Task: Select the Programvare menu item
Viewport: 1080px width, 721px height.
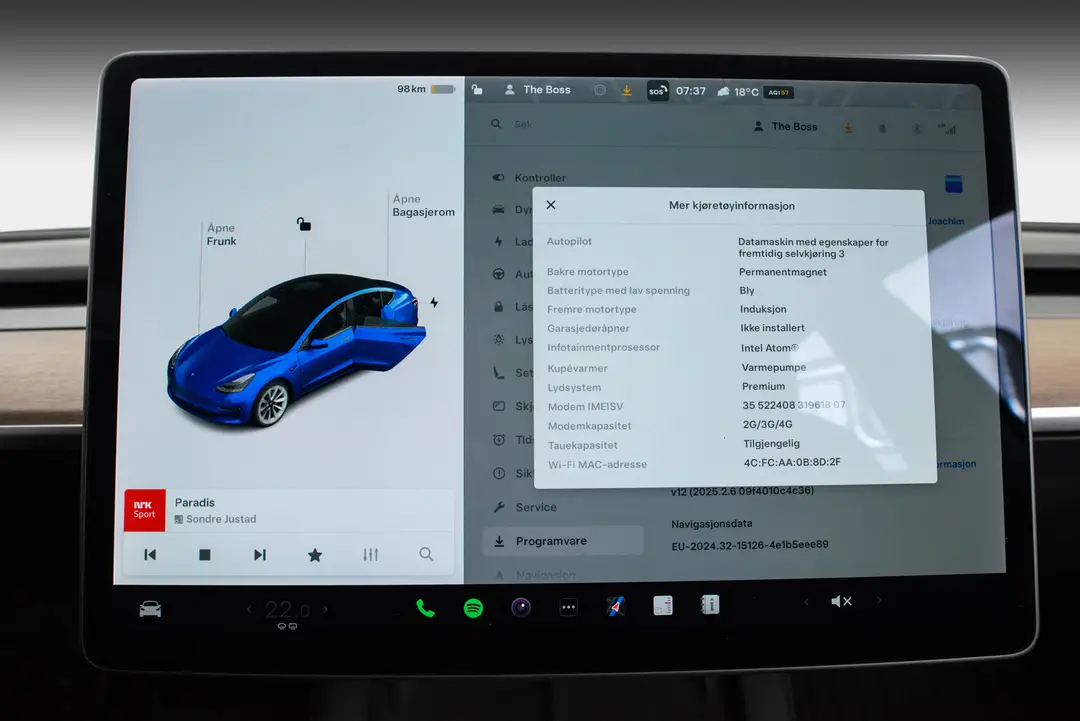Action: point(563,541)
